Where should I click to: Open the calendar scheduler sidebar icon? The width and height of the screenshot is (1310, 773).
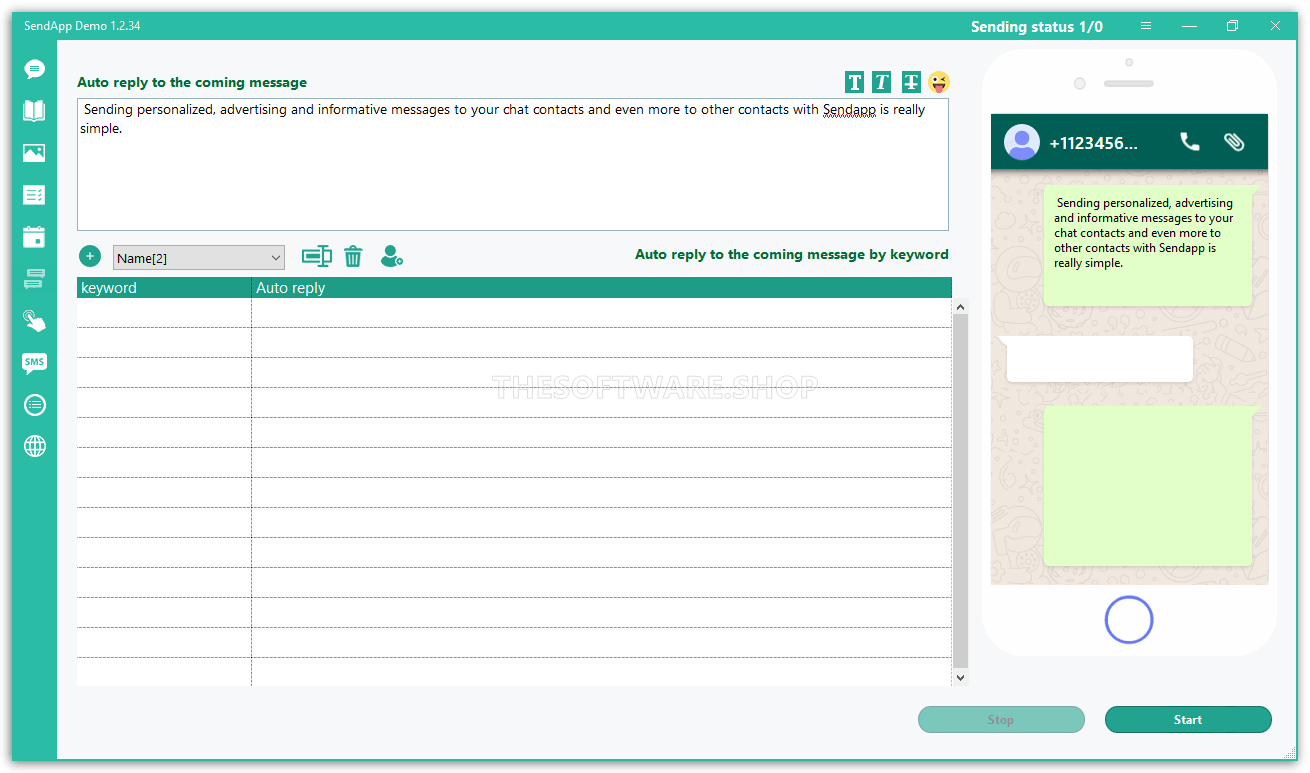(x=35, y=237)
